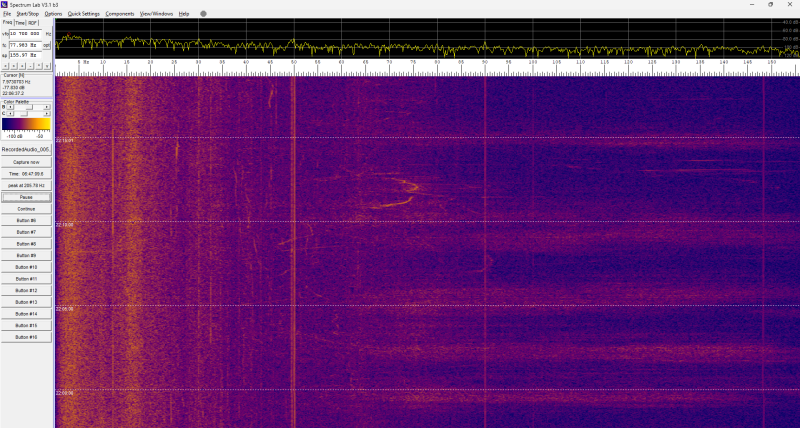The image size is (800, 428).
Task: Click the scroll-left '<' frequency button
Action: coord(5,66)
